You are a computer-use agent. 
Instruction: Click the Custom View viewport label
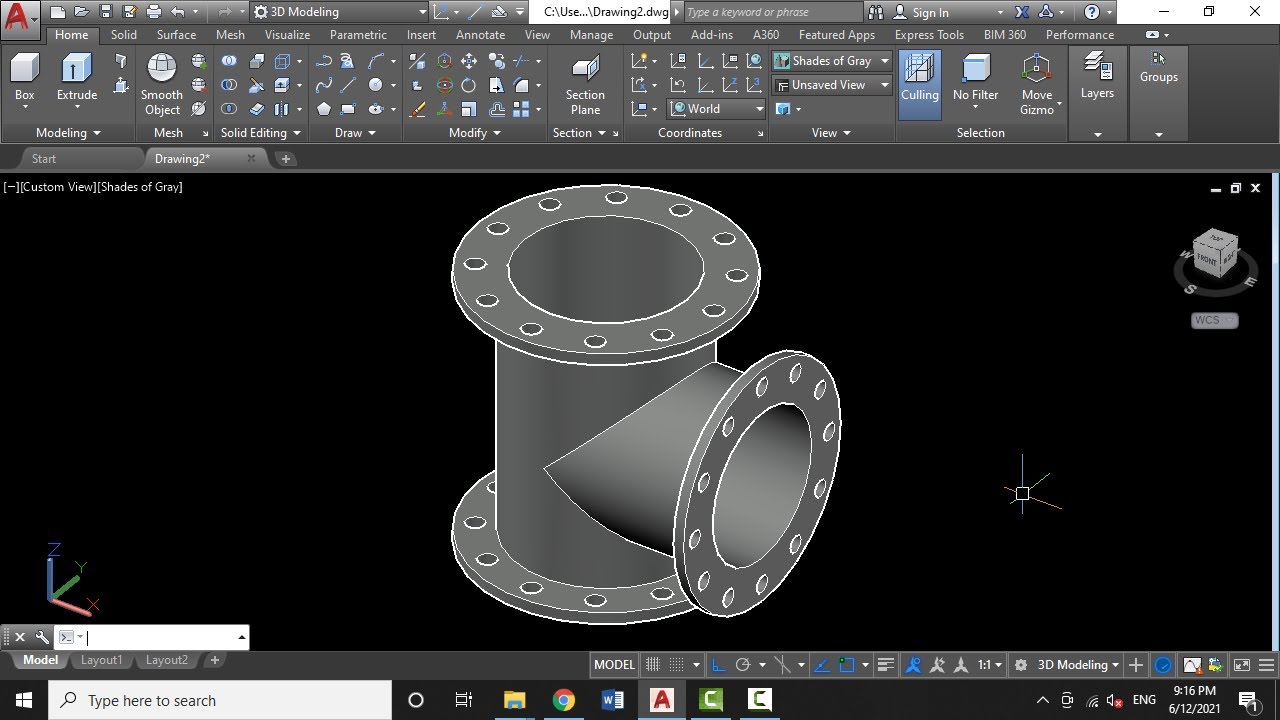point(58,187)
